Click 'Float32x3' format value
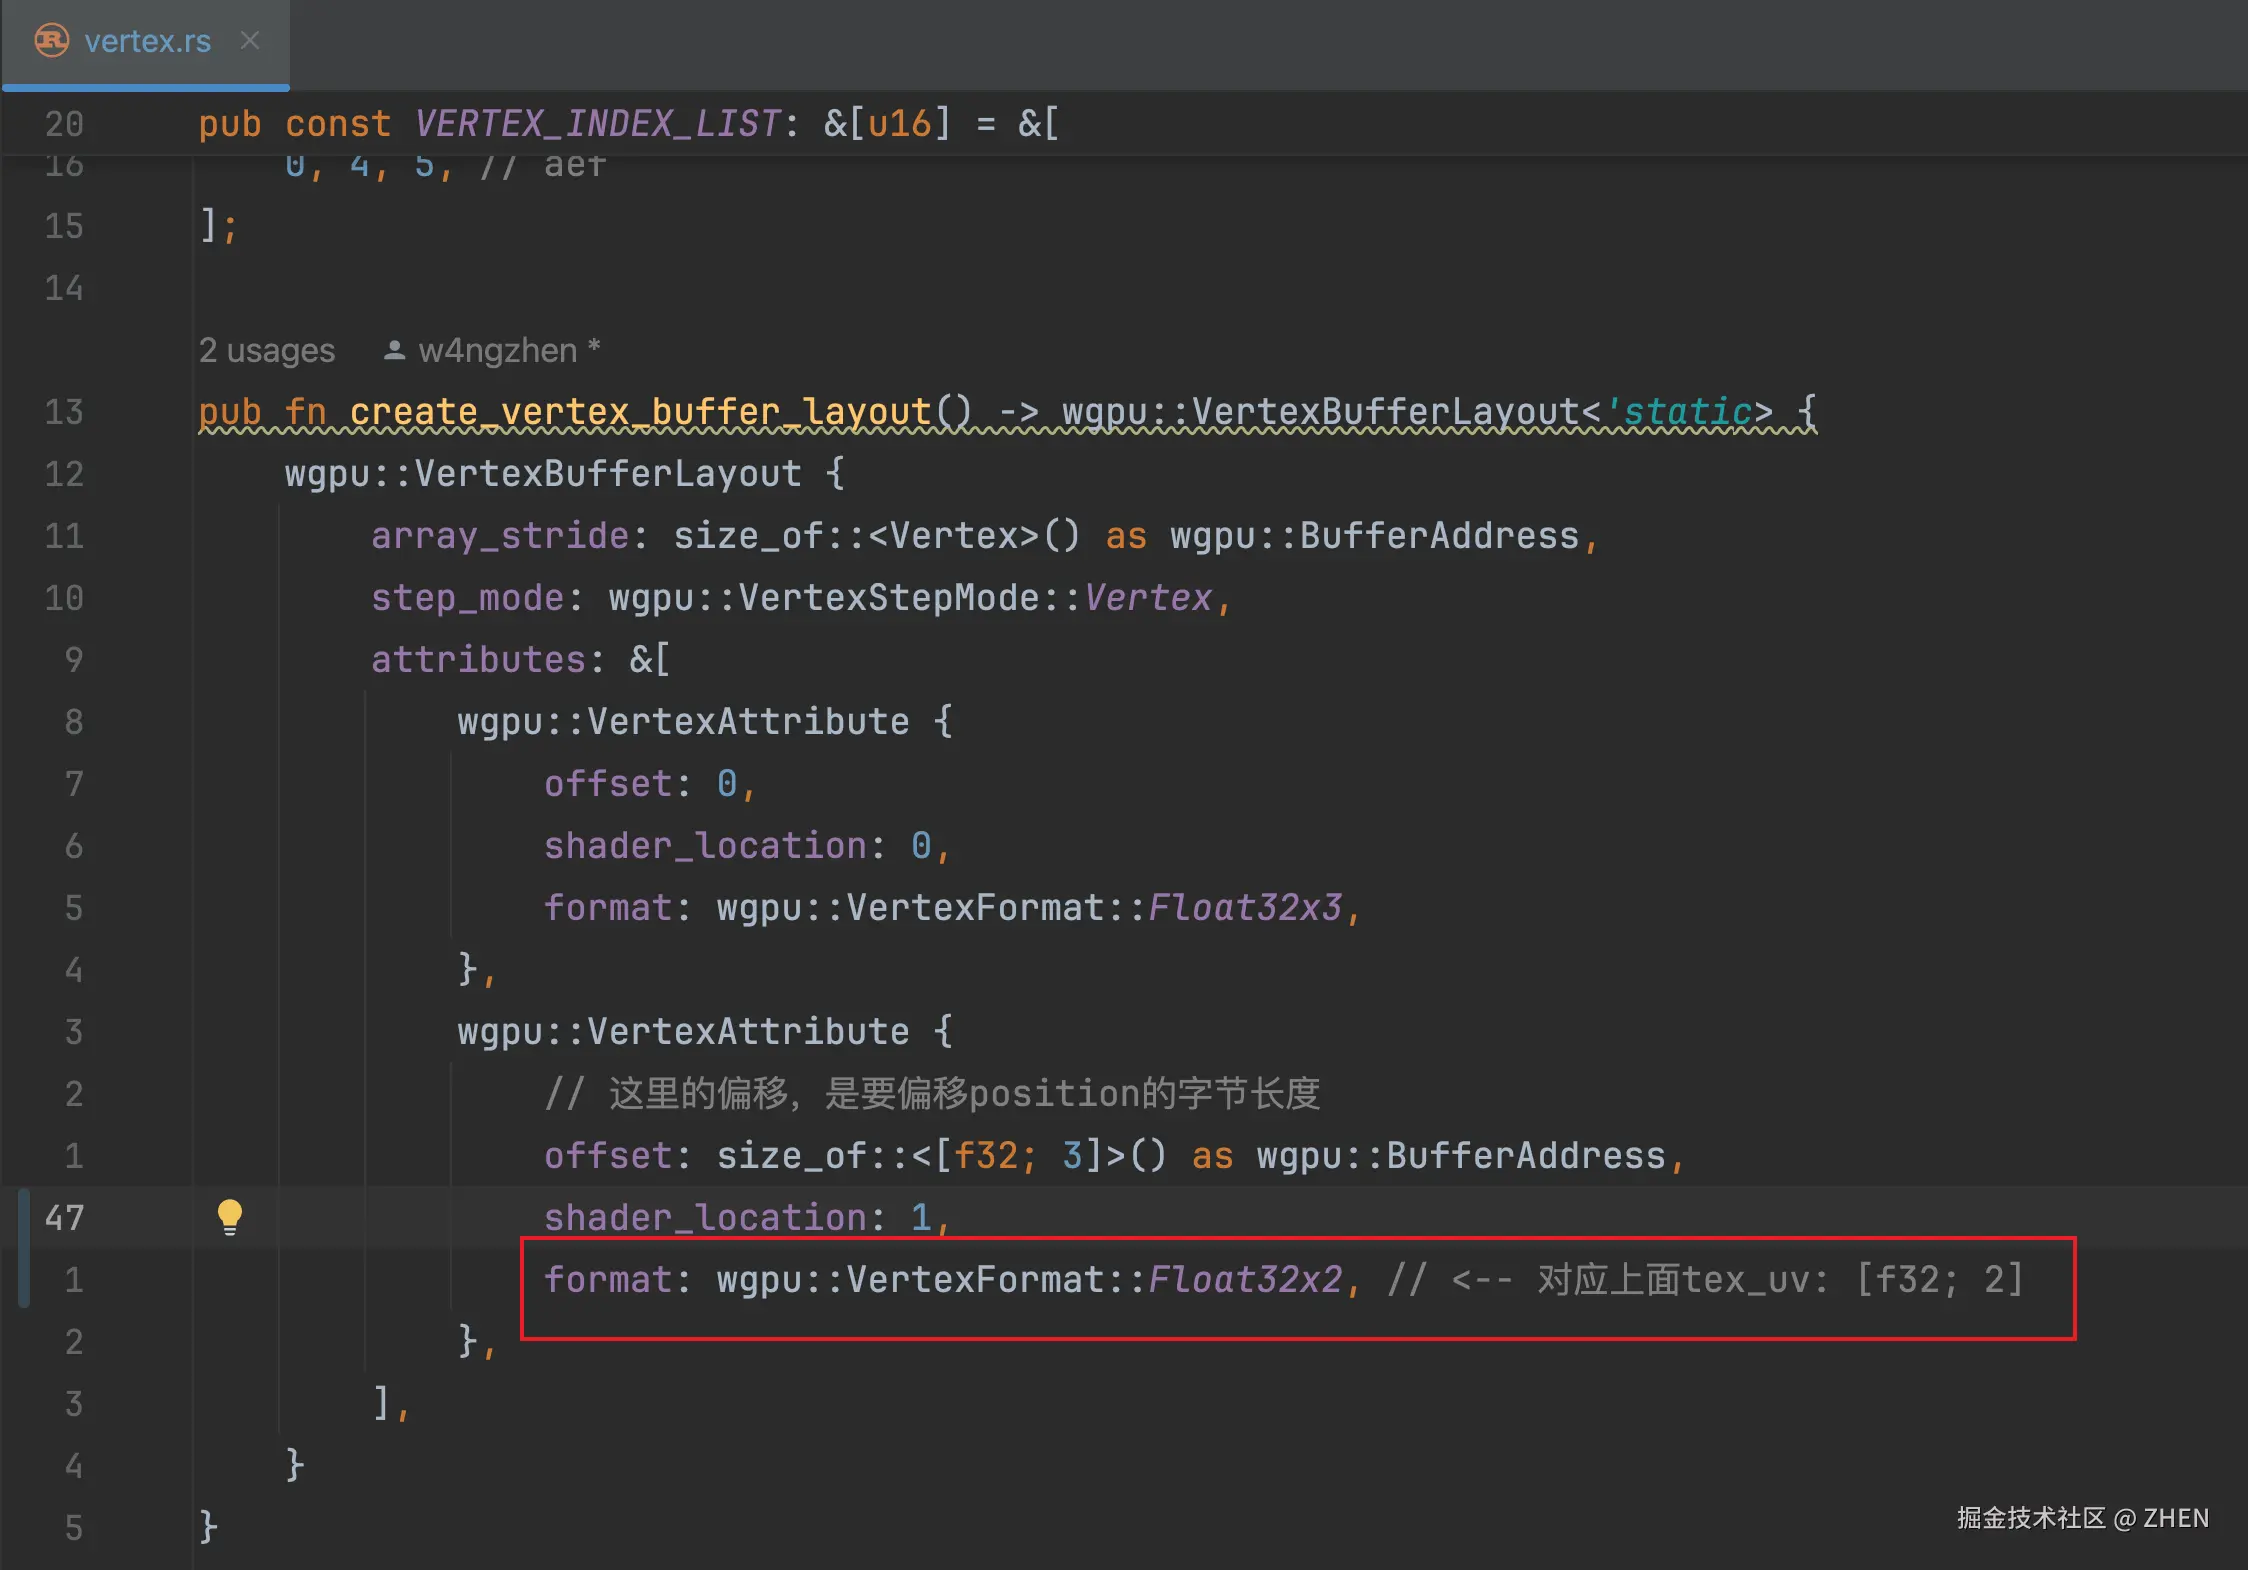Screen dimensions: 2248x1570 pos(1245,908)
